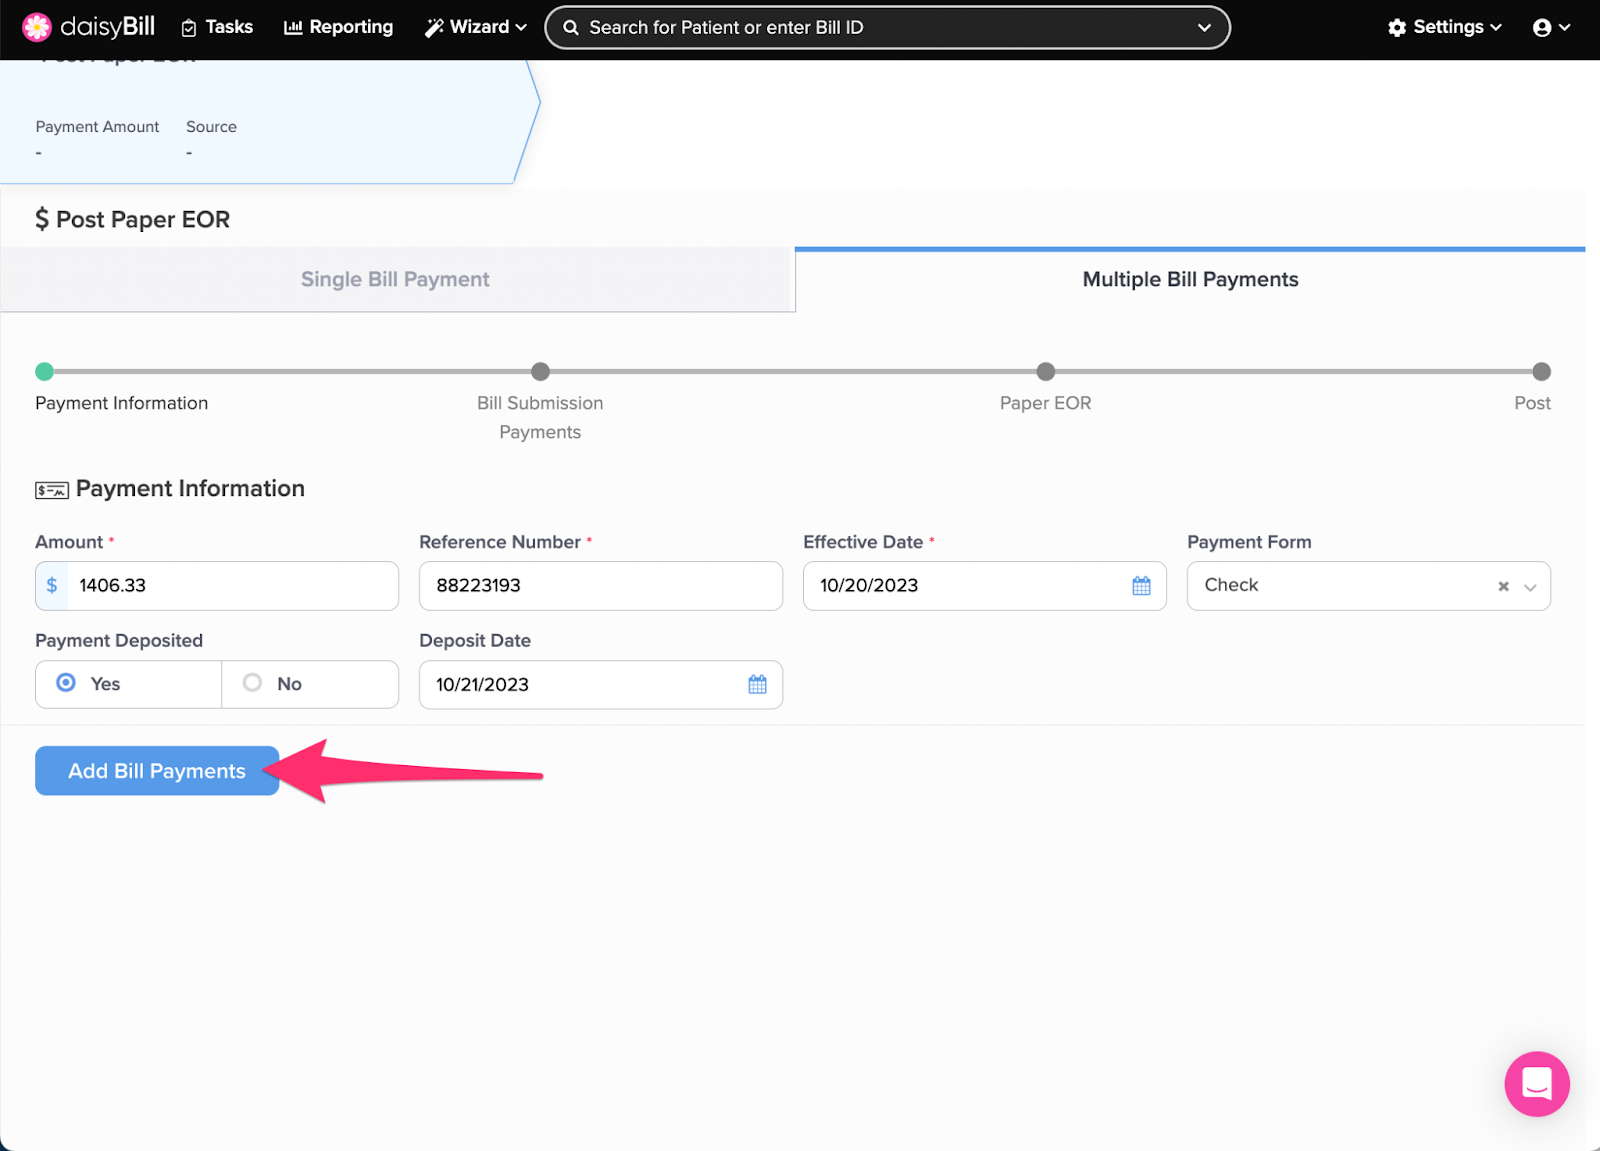Click the Paper EOR progress step marker
The height and width of the screenshot is (1151, 1600).
click(x=1045, y=371)
